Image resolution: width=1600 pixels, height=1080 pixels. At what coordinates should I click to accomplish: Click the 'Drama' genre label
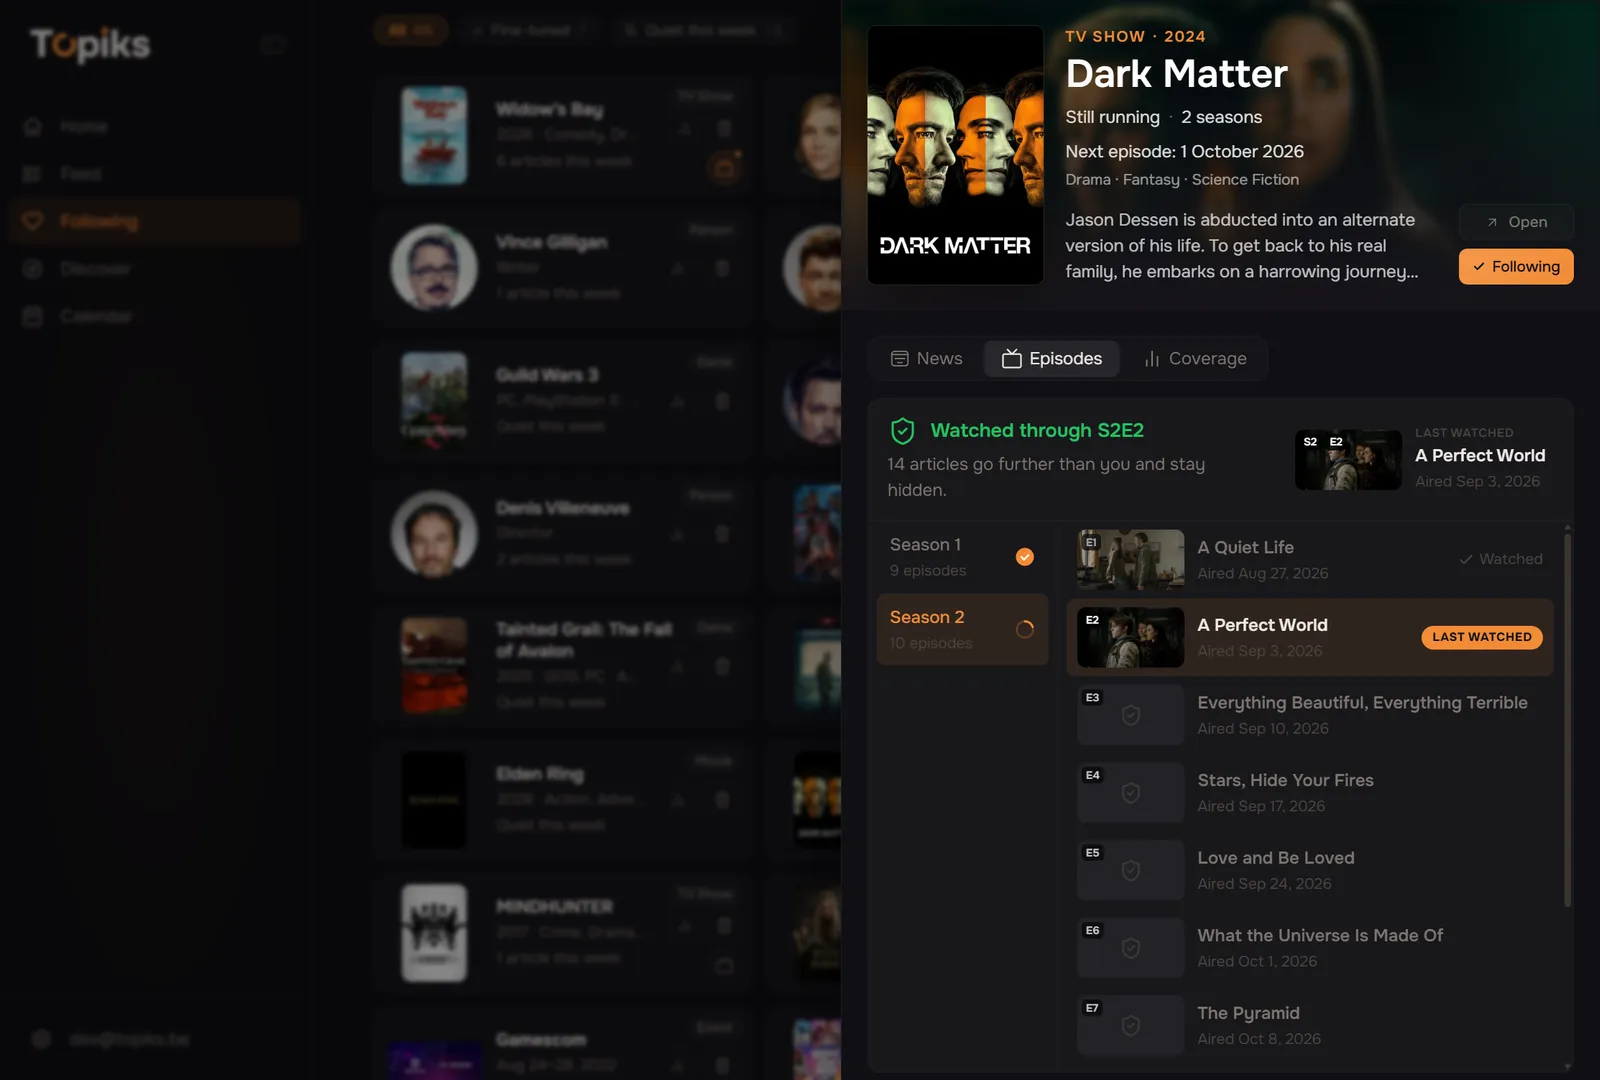1088,180
